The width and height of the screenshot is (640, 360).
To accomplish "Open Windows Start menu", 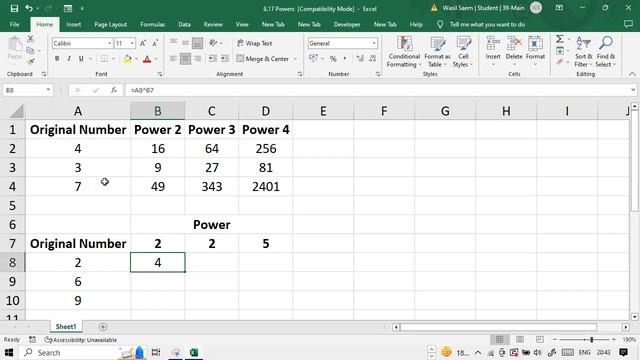I will (9, 352).
